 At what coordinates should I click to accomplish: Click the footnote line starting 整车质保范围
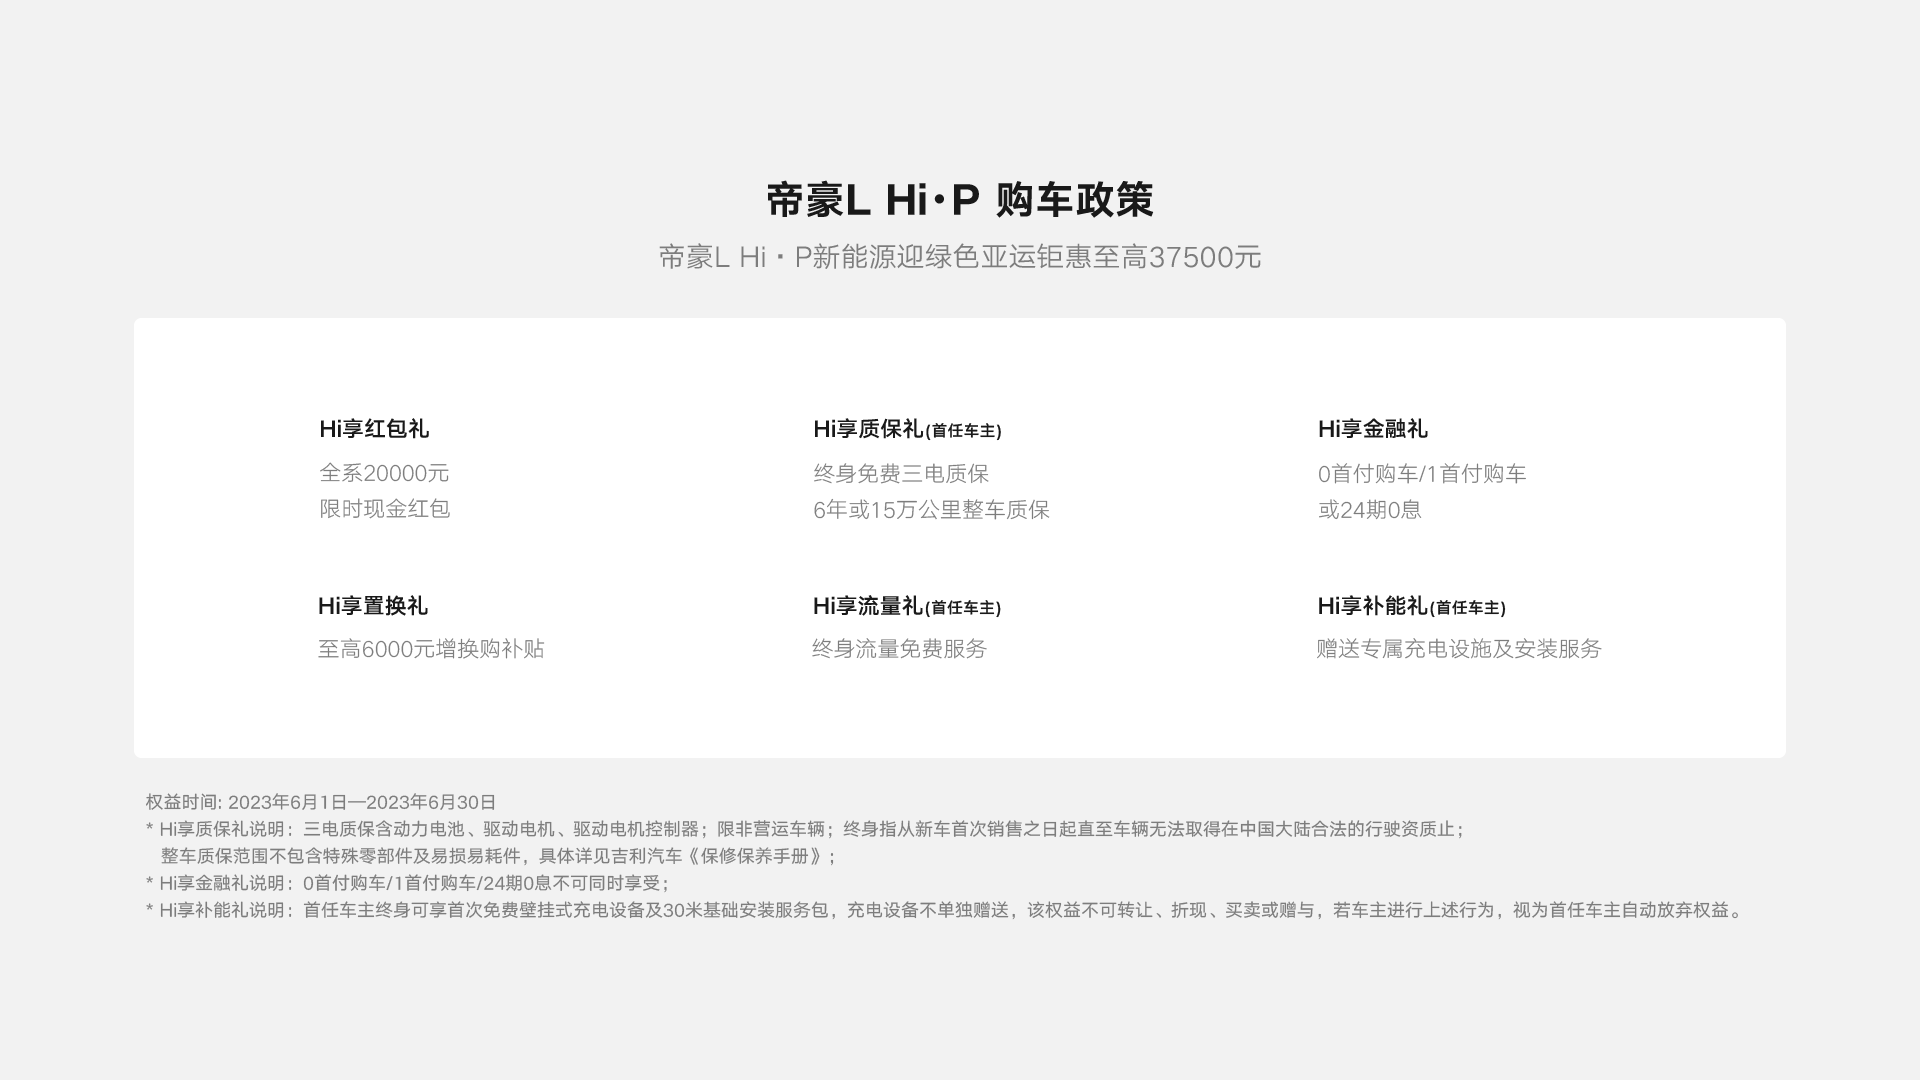(x=498, y=856)
